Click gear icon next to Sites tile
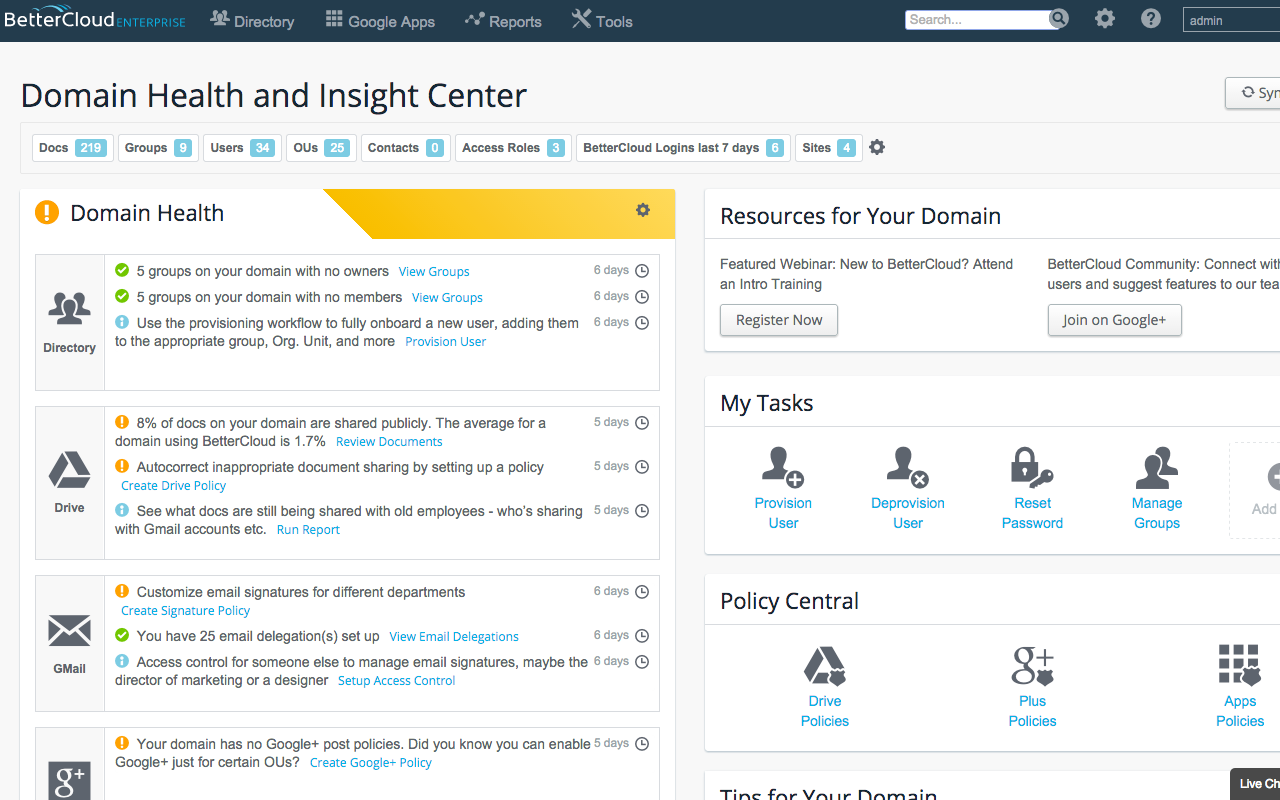1280x800 pixels. (877, 147)
